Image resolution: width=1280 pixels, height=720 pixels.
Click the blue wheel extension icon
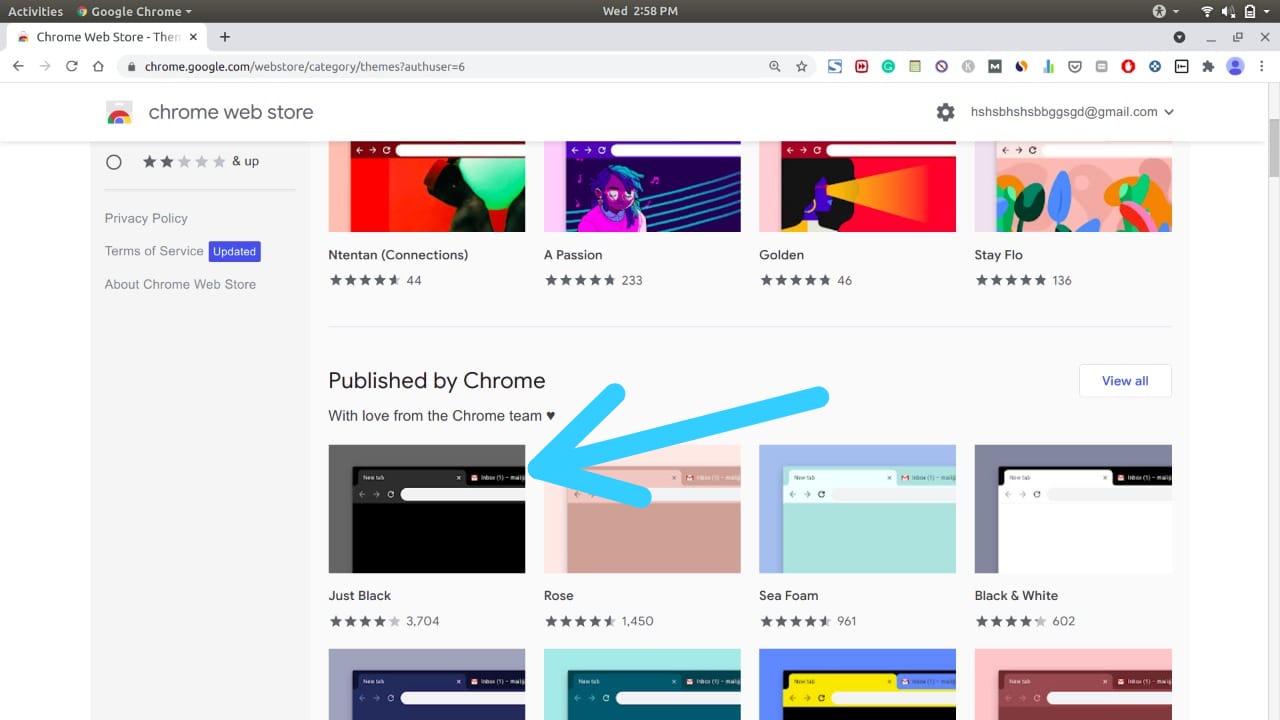[x=1155, y=66]
